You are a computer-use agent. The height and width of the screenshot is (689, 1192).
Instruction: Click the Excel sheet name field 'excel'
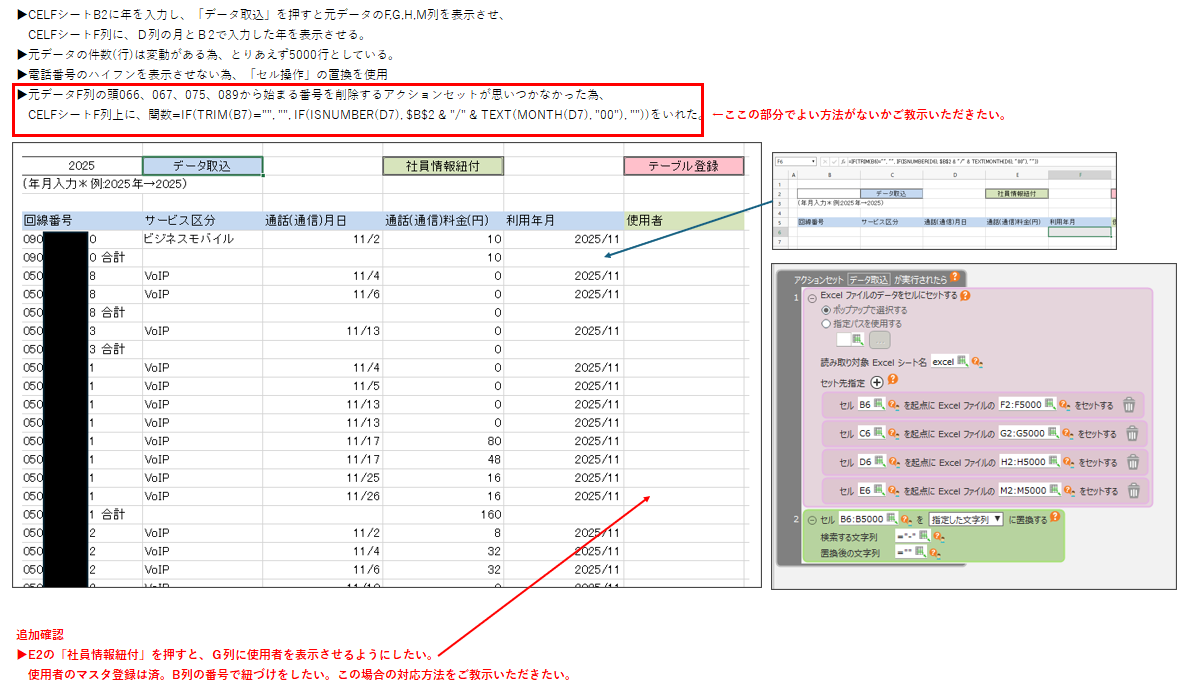(943, 361)
